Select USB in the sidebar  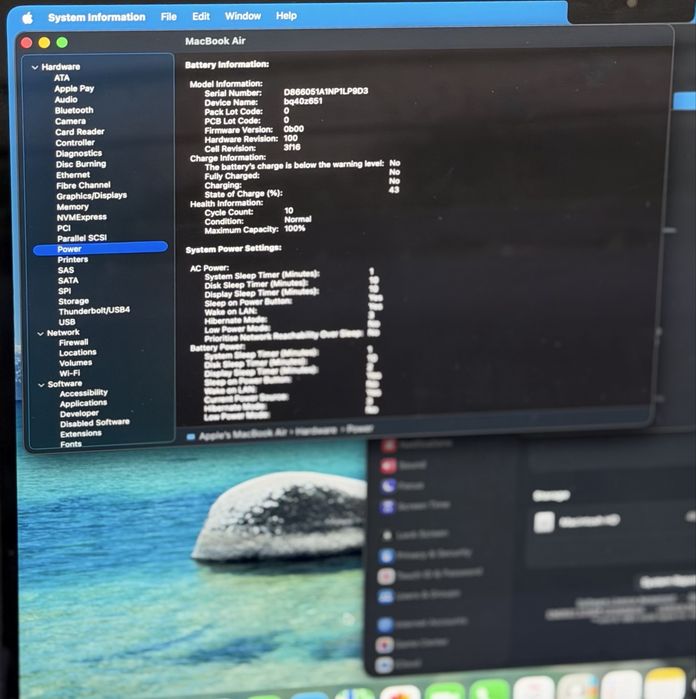click(x=67, y=322)
